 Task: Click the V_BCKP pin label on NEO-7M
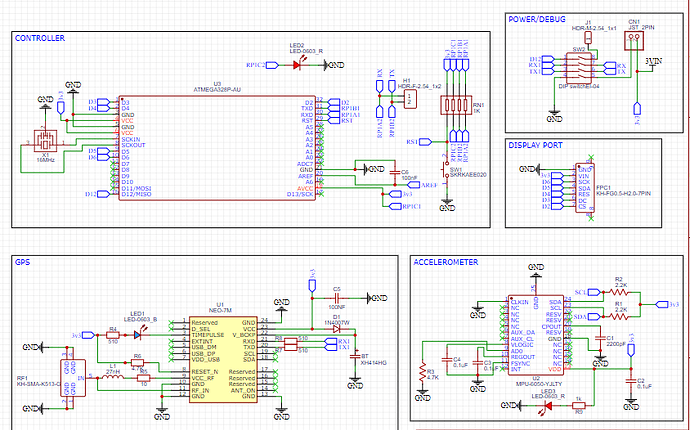(243, 335)
